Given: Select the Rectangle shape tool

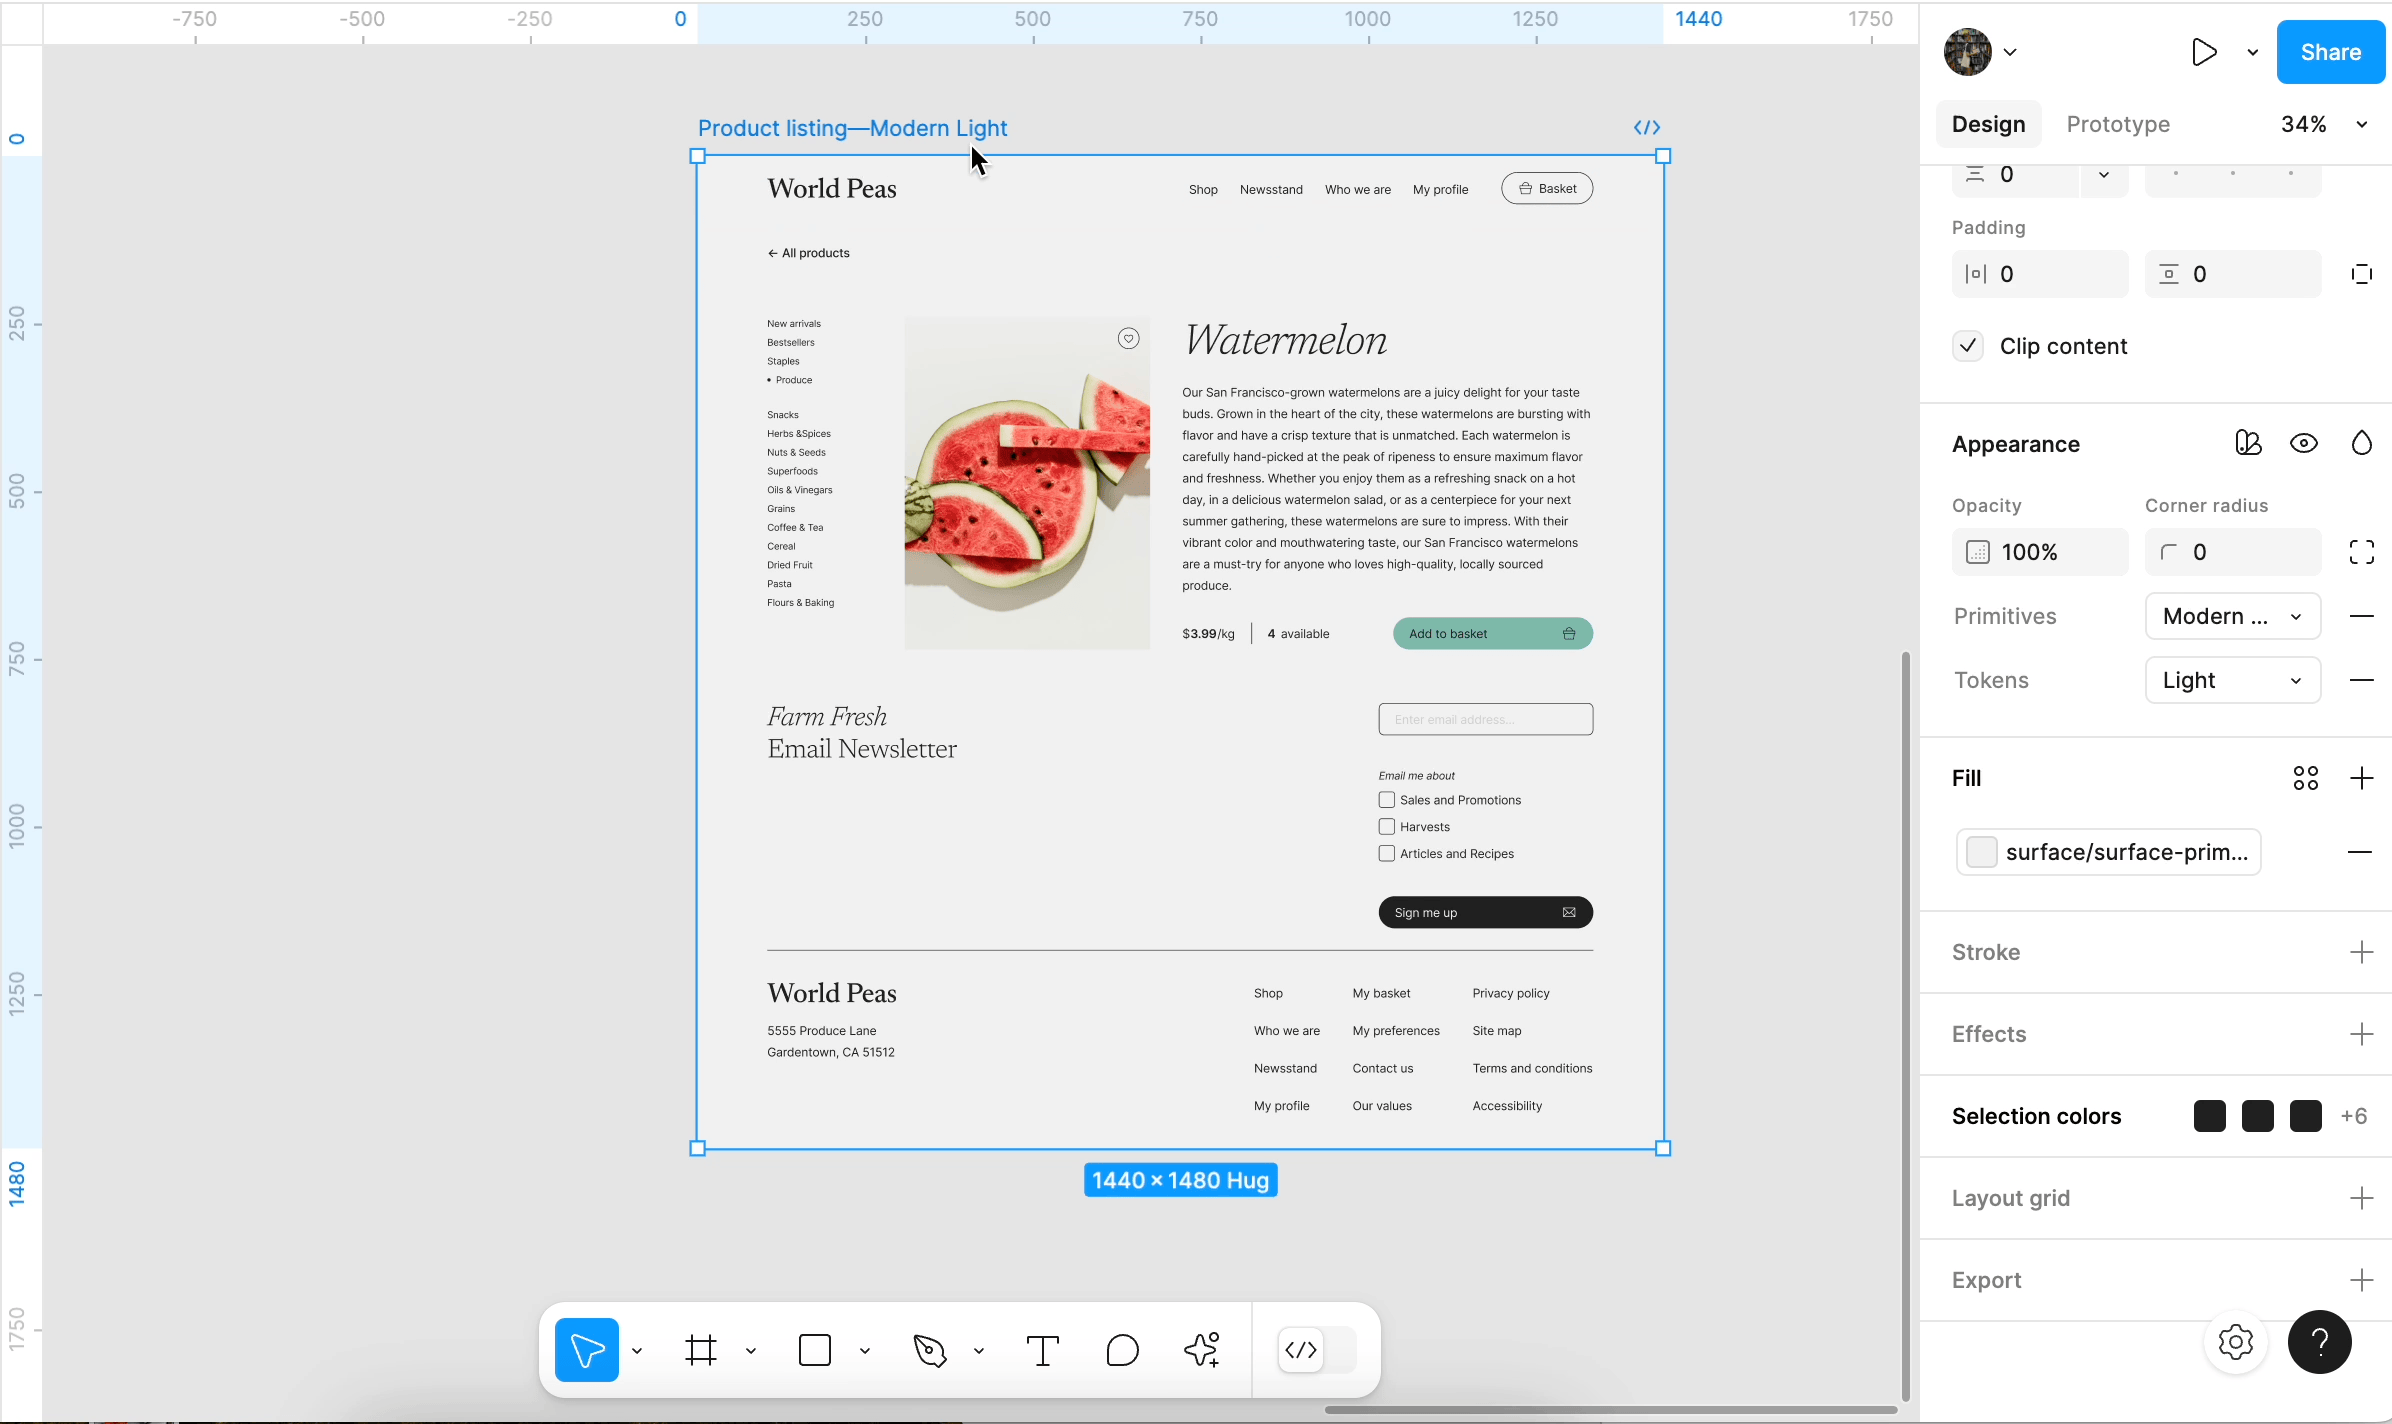Looking at the screenshot, I should click(815, 1350).
